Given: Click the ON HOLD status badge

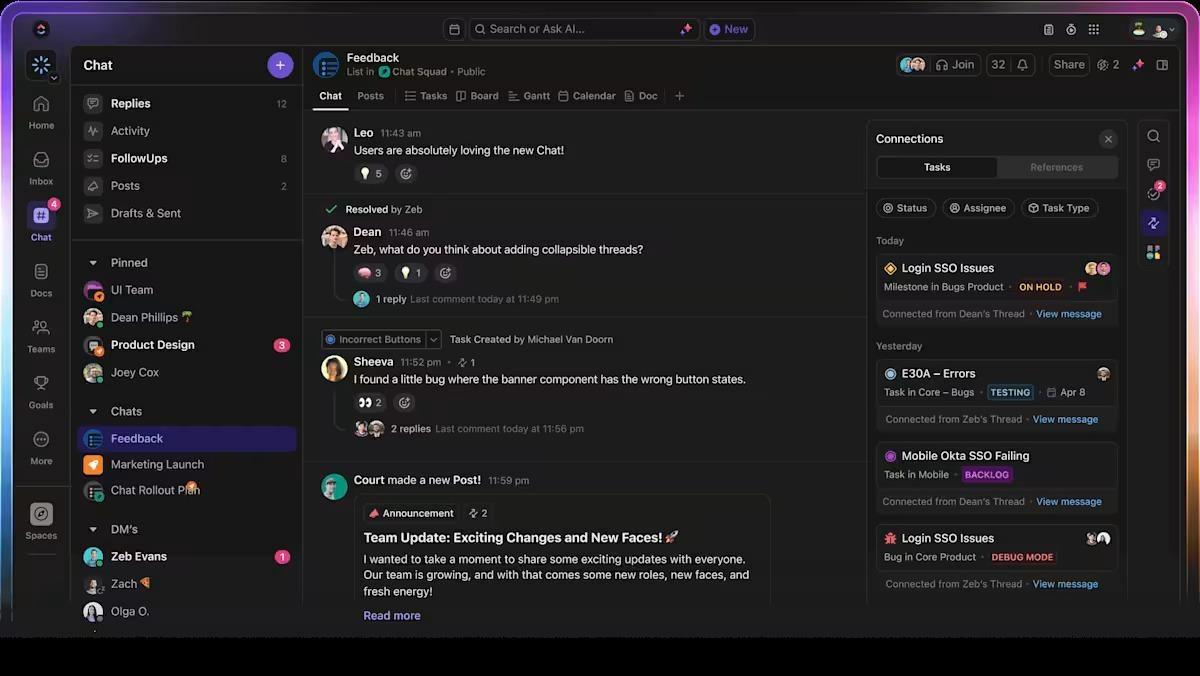Looking at the screenshot, I should 1040,286.
